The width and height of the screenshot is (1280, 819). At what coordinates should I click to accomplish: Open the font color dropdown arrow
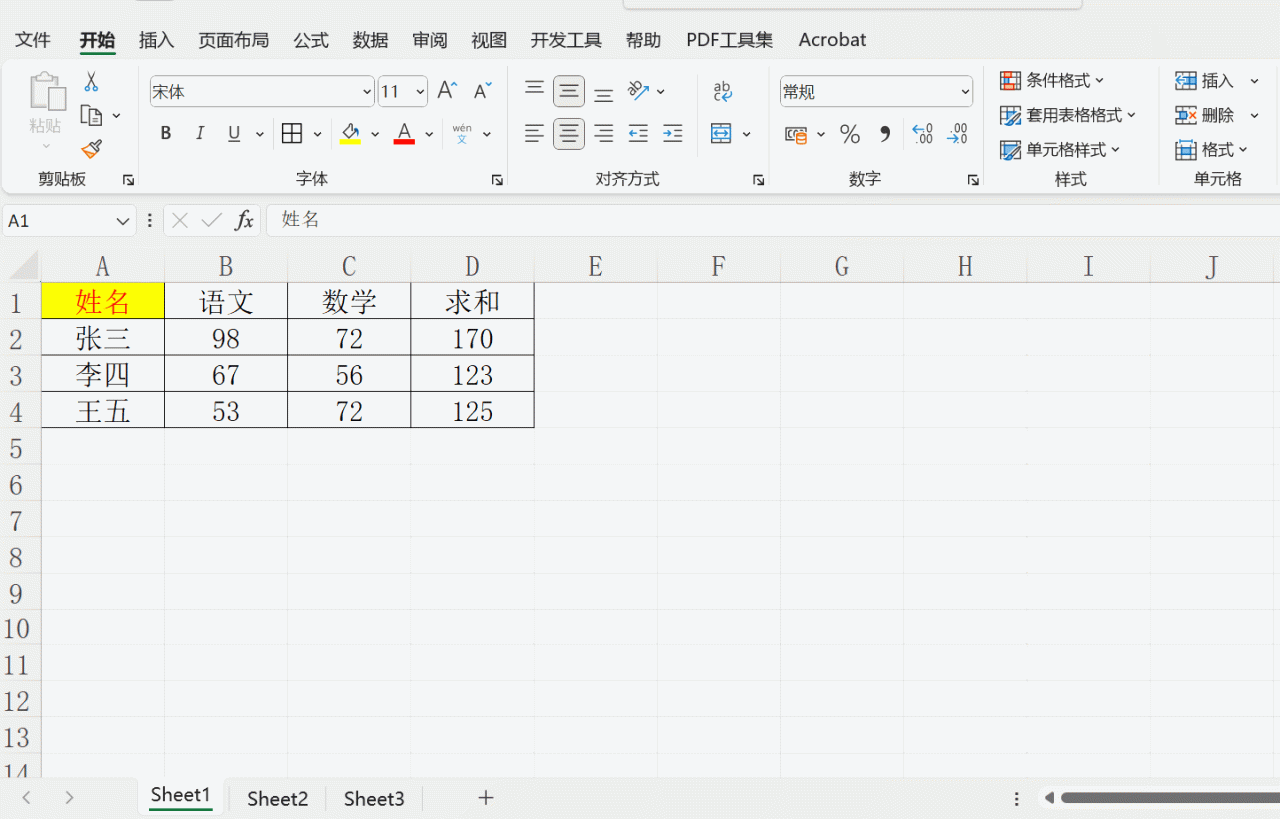429,134
